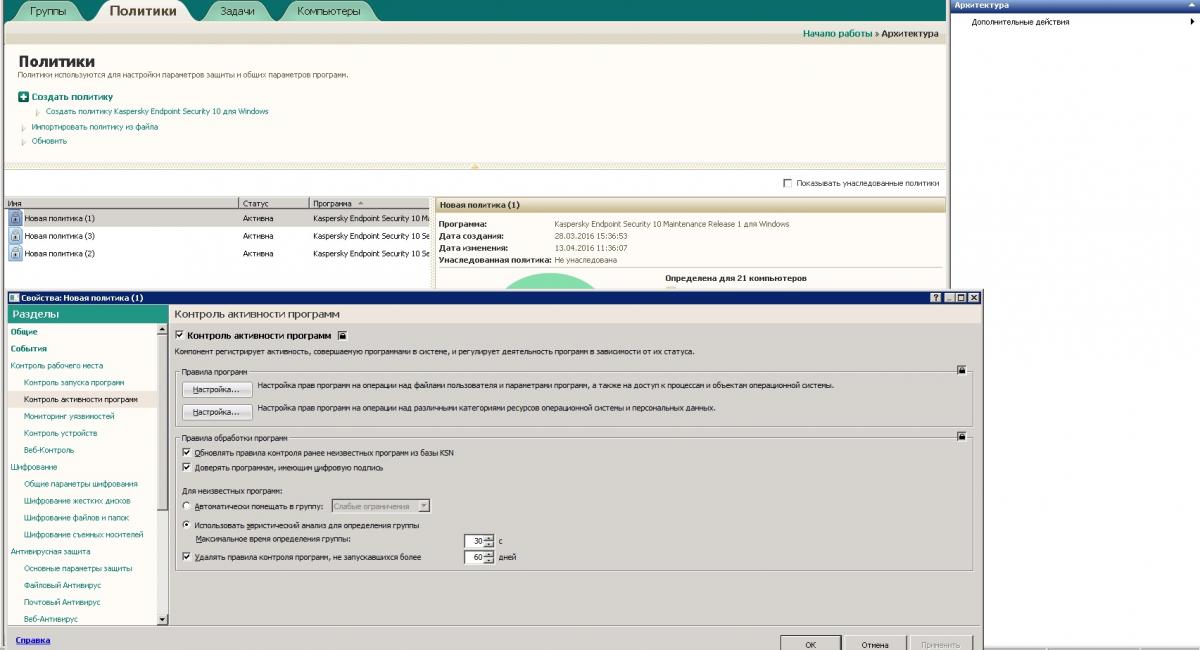The height and width of the screenshot is (650, 1200).
Task: Collapse the top panel using the divider arrow
Action: click(x=475, y=167)
